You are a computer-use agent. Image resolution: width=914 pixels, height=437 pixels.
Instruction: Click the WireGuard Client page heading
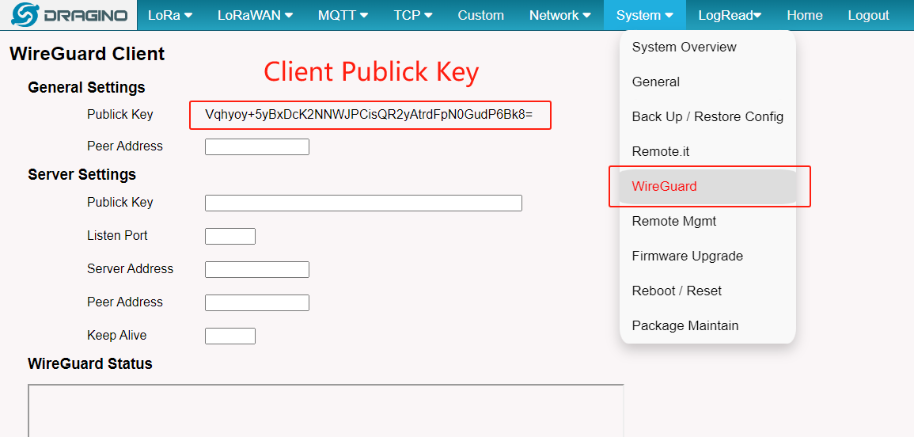(87, 54)
